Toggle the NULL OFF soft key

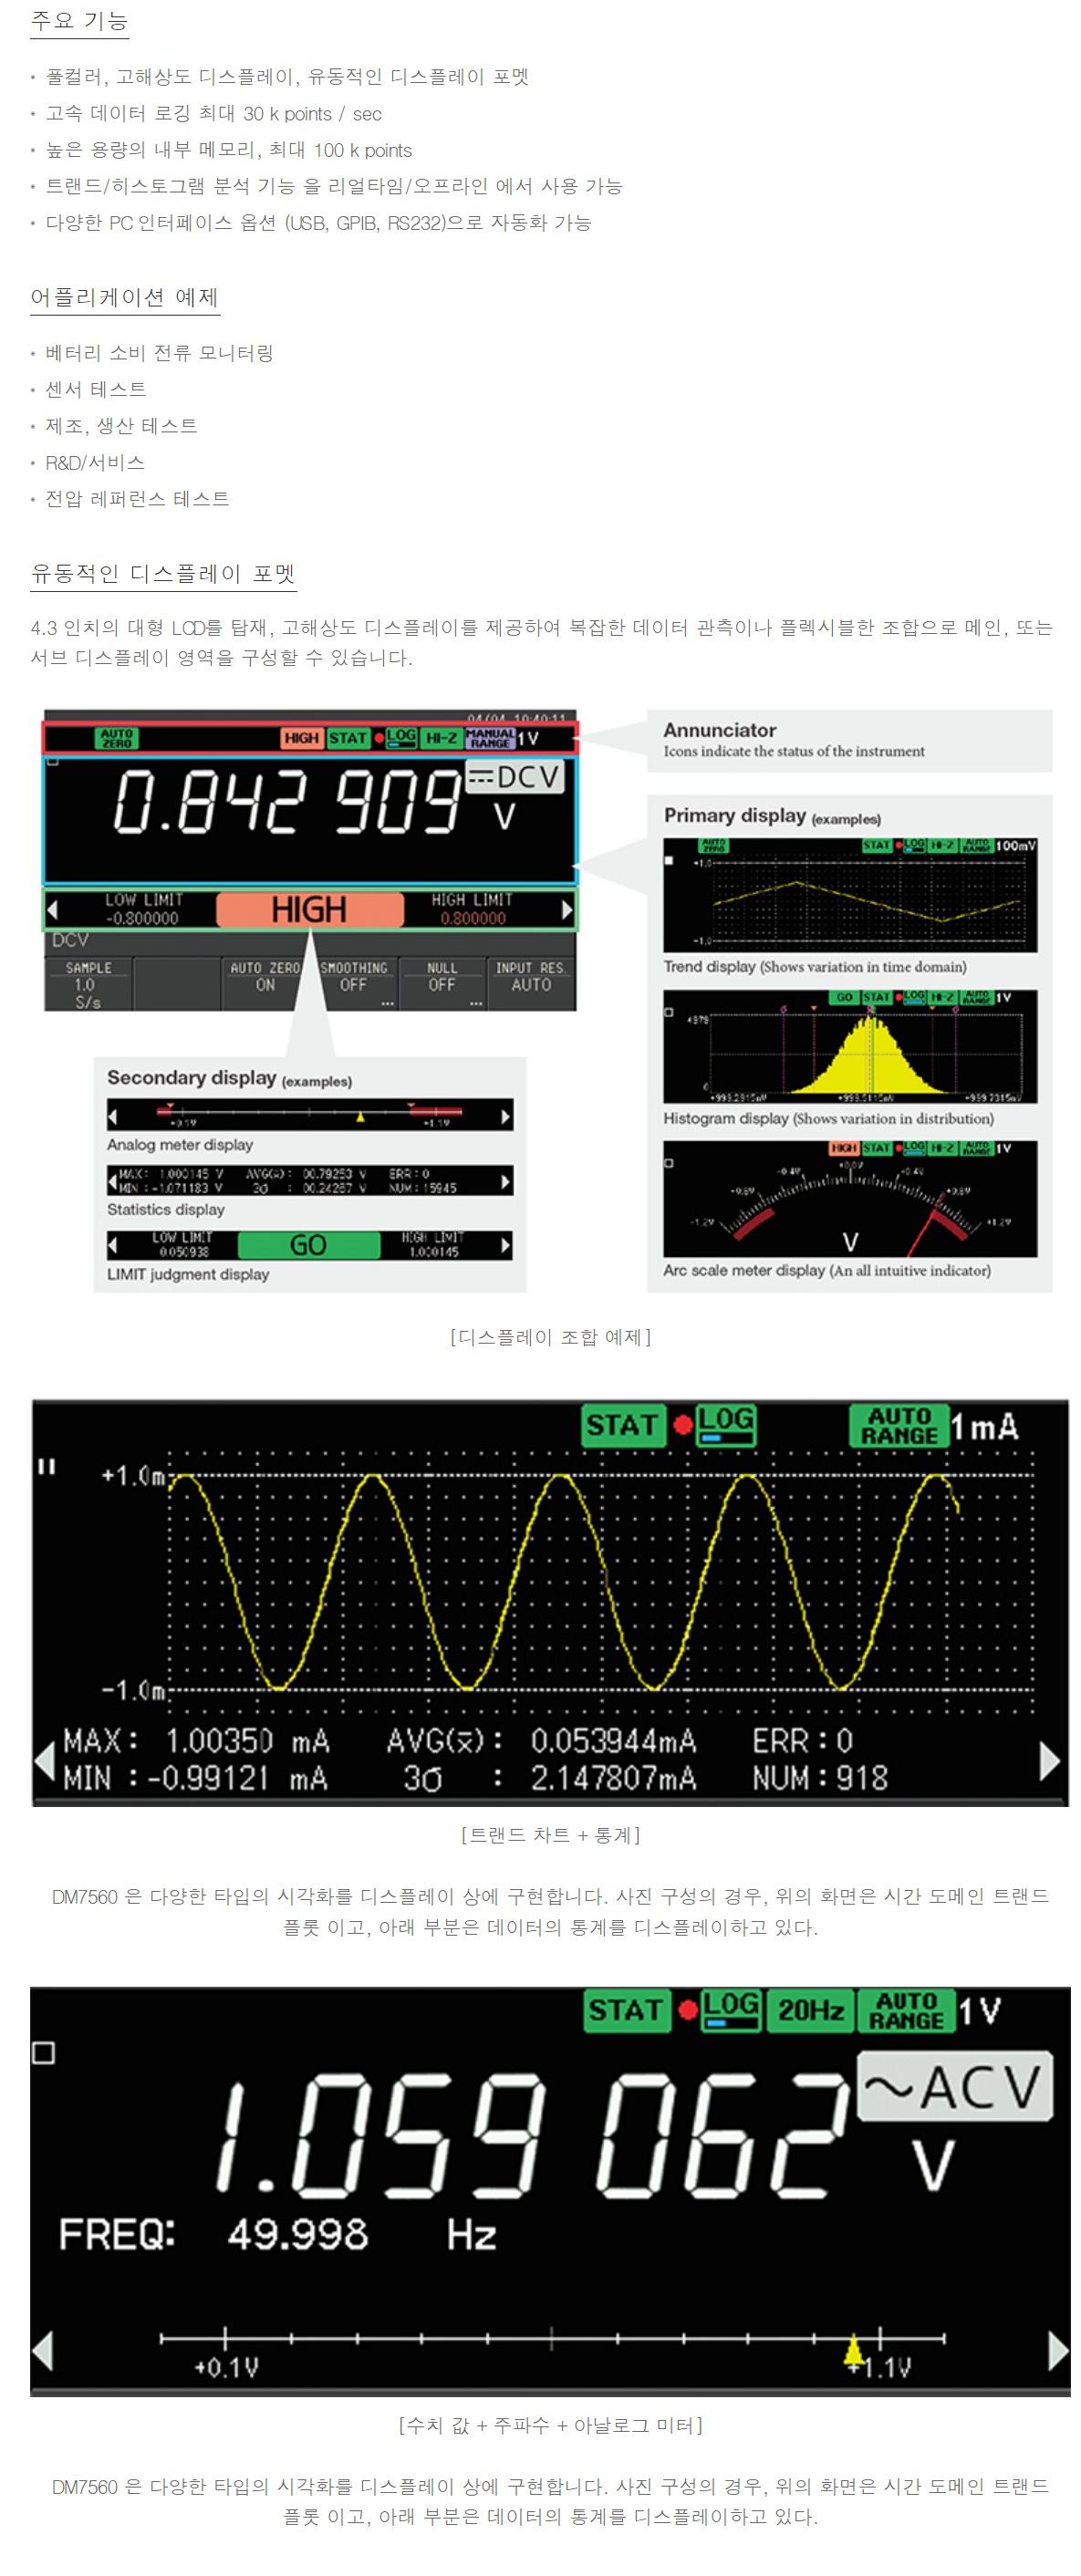click(442, 978)
